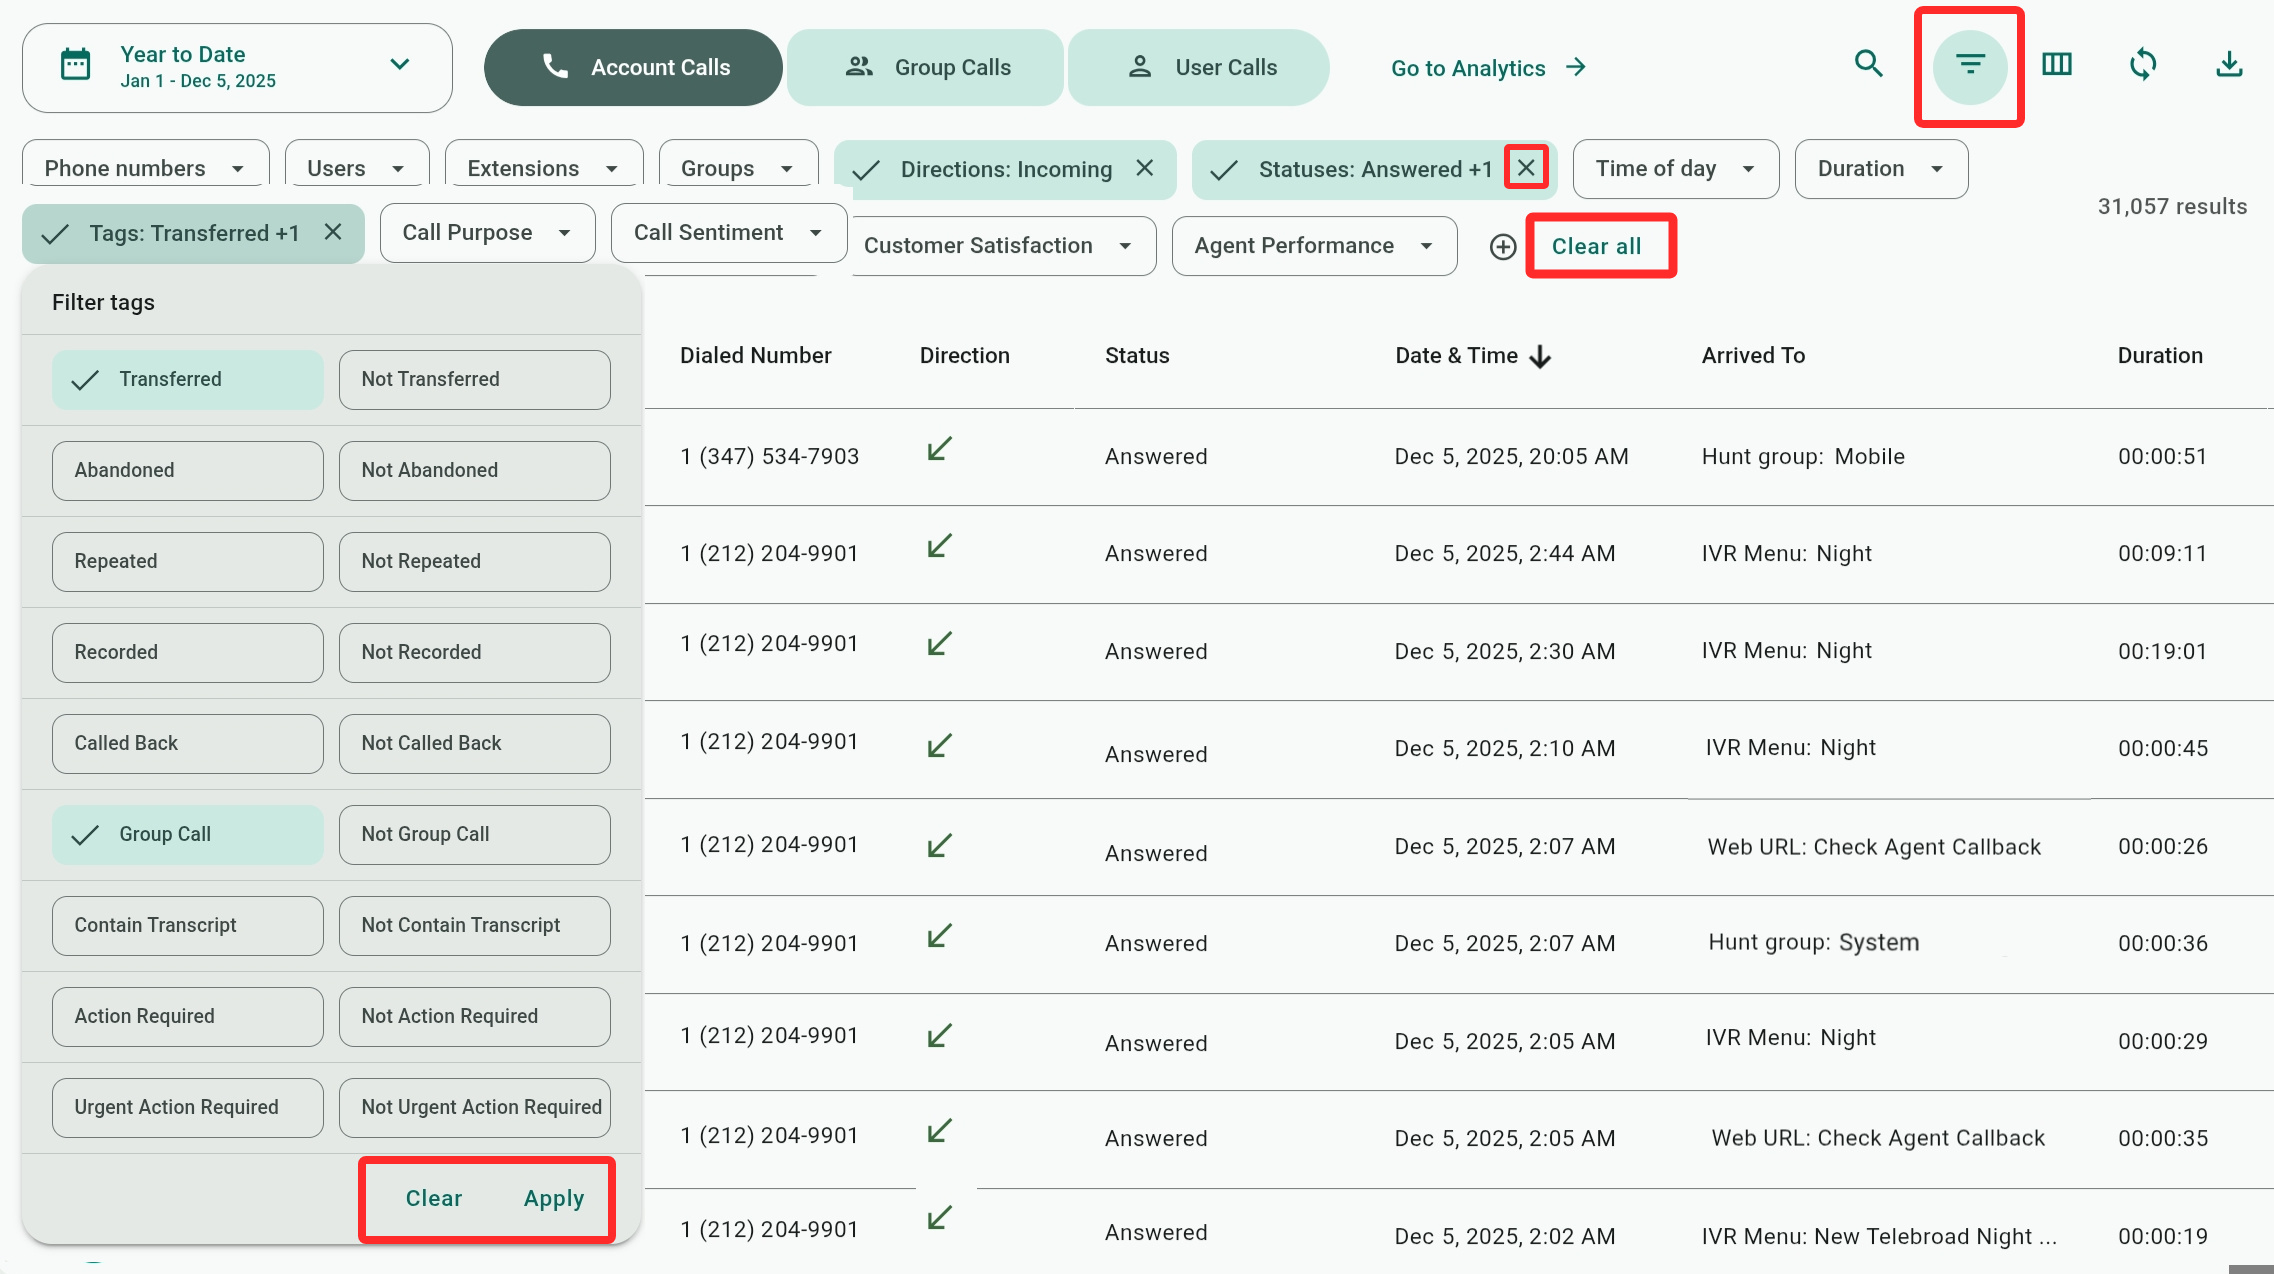Screen dimensions: 2274x1274
Task: Remove the Directions: Incoming filter
Action: 1145,168
